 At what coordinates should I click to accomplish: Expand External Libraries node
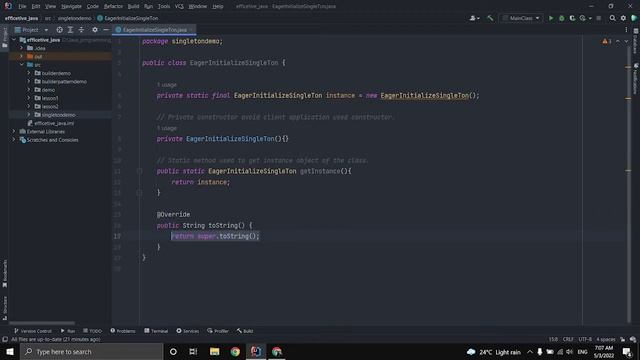14,131
